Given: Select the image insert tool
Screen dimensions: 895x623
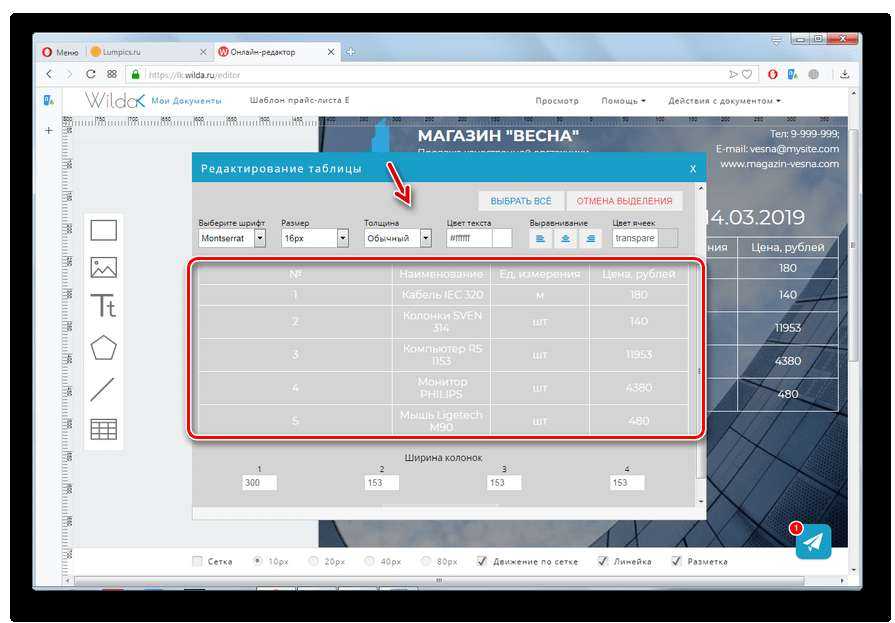Looking at the screenshot, I should (x=104, y=268).
